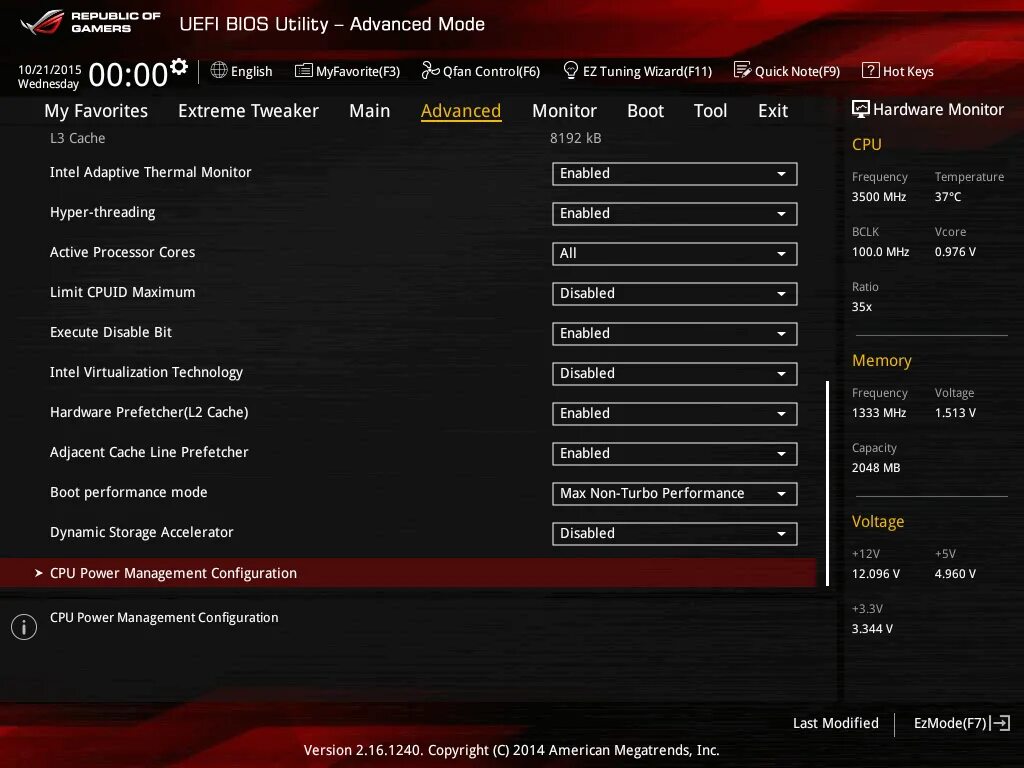Click the Intel Virtualization Technology label

pyautogui.click(x=146, y=372)
